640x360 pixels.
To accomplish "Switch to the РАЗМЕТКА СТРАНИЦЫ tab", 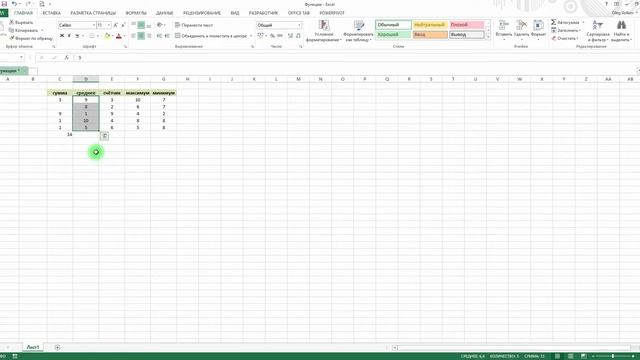I will point(93,13).
